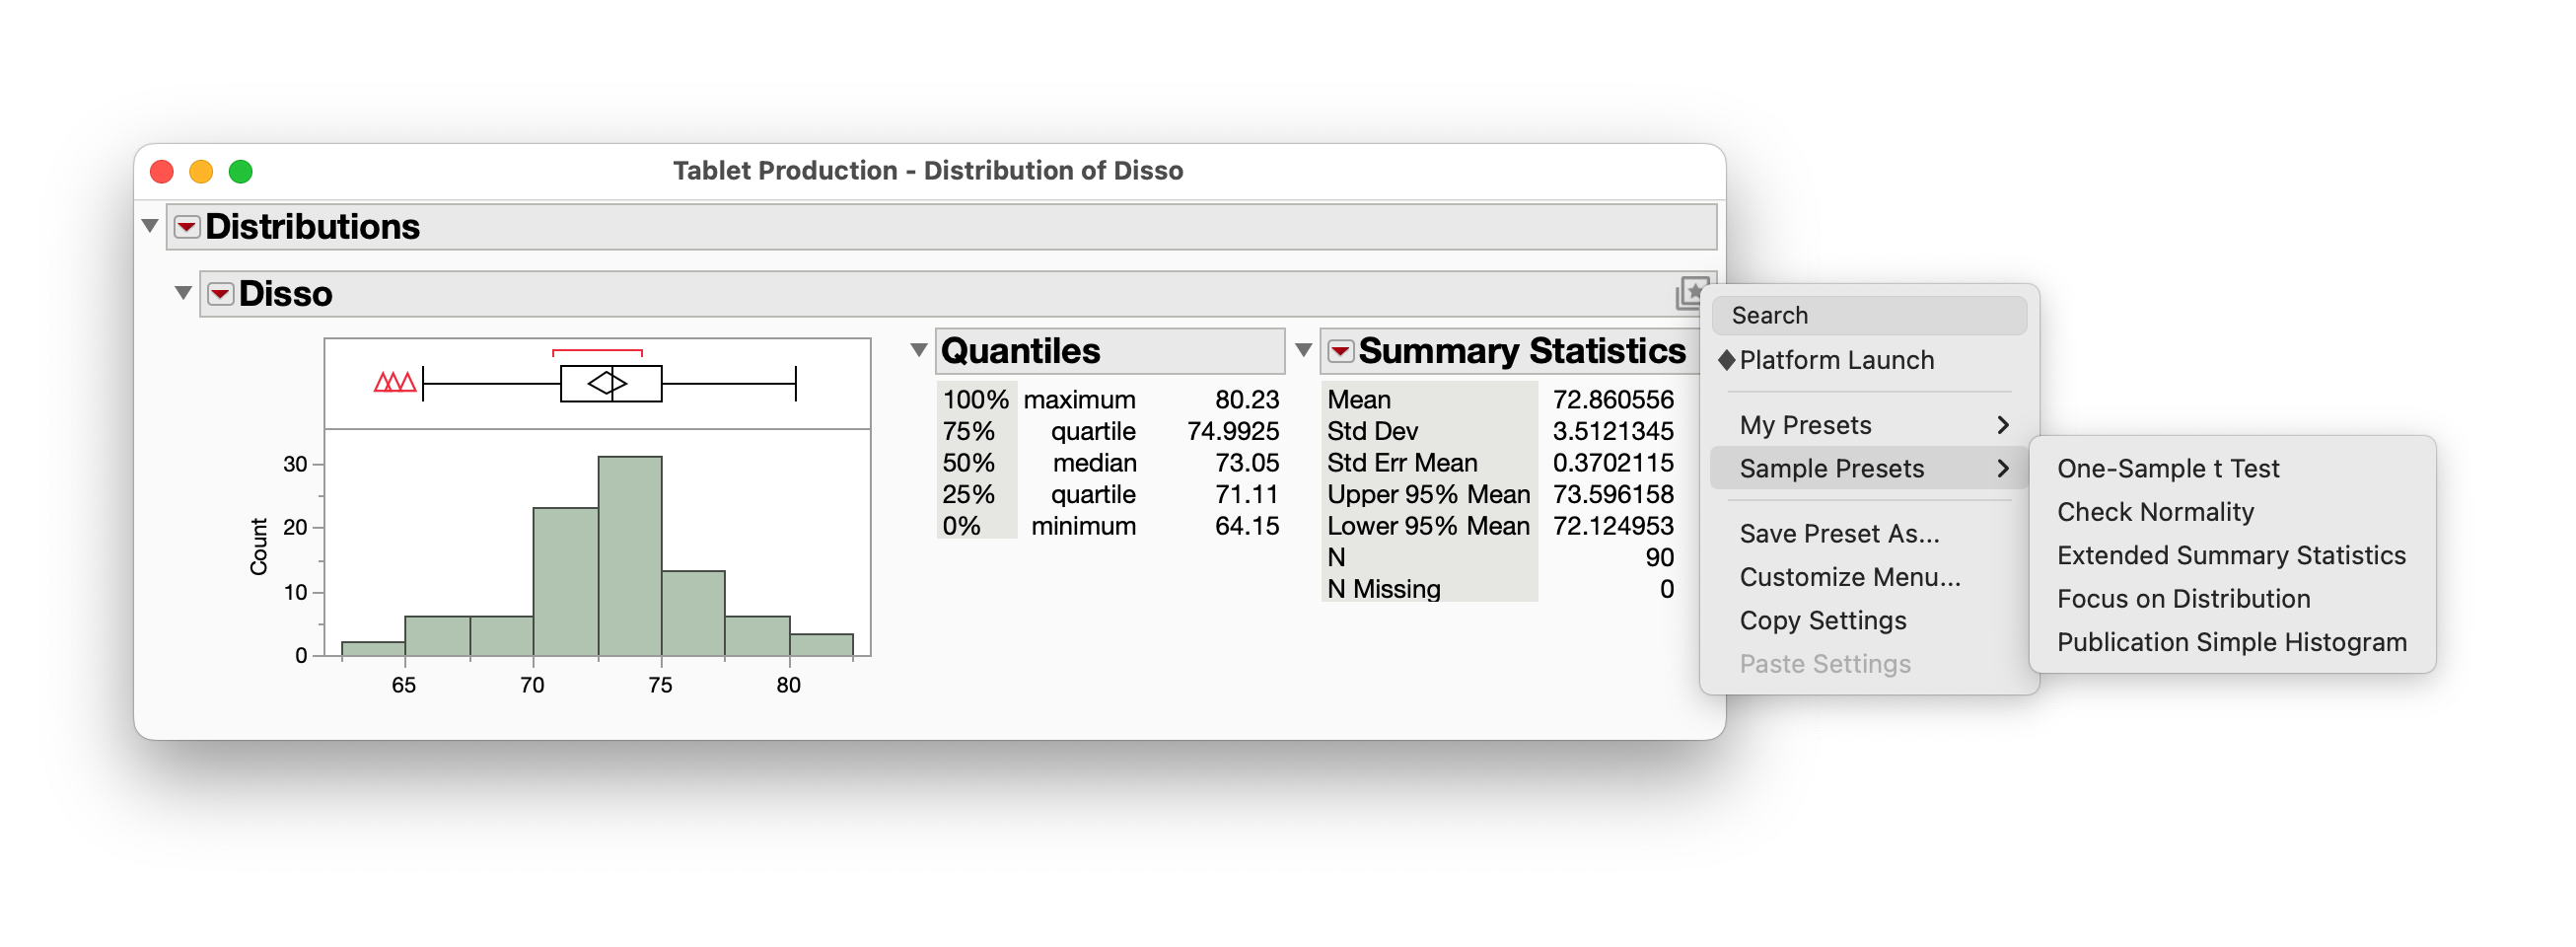Click the Platform Launch diamond marker
The height and width of the screenshot is (947, 2576).
point(1726,360)
